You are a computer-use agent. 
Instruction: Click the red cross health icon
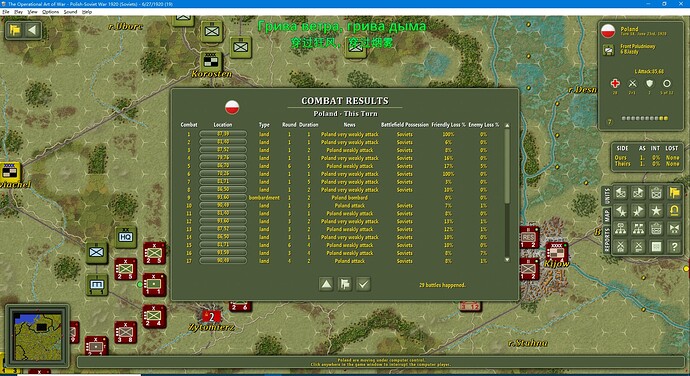[x=615, y=83]
